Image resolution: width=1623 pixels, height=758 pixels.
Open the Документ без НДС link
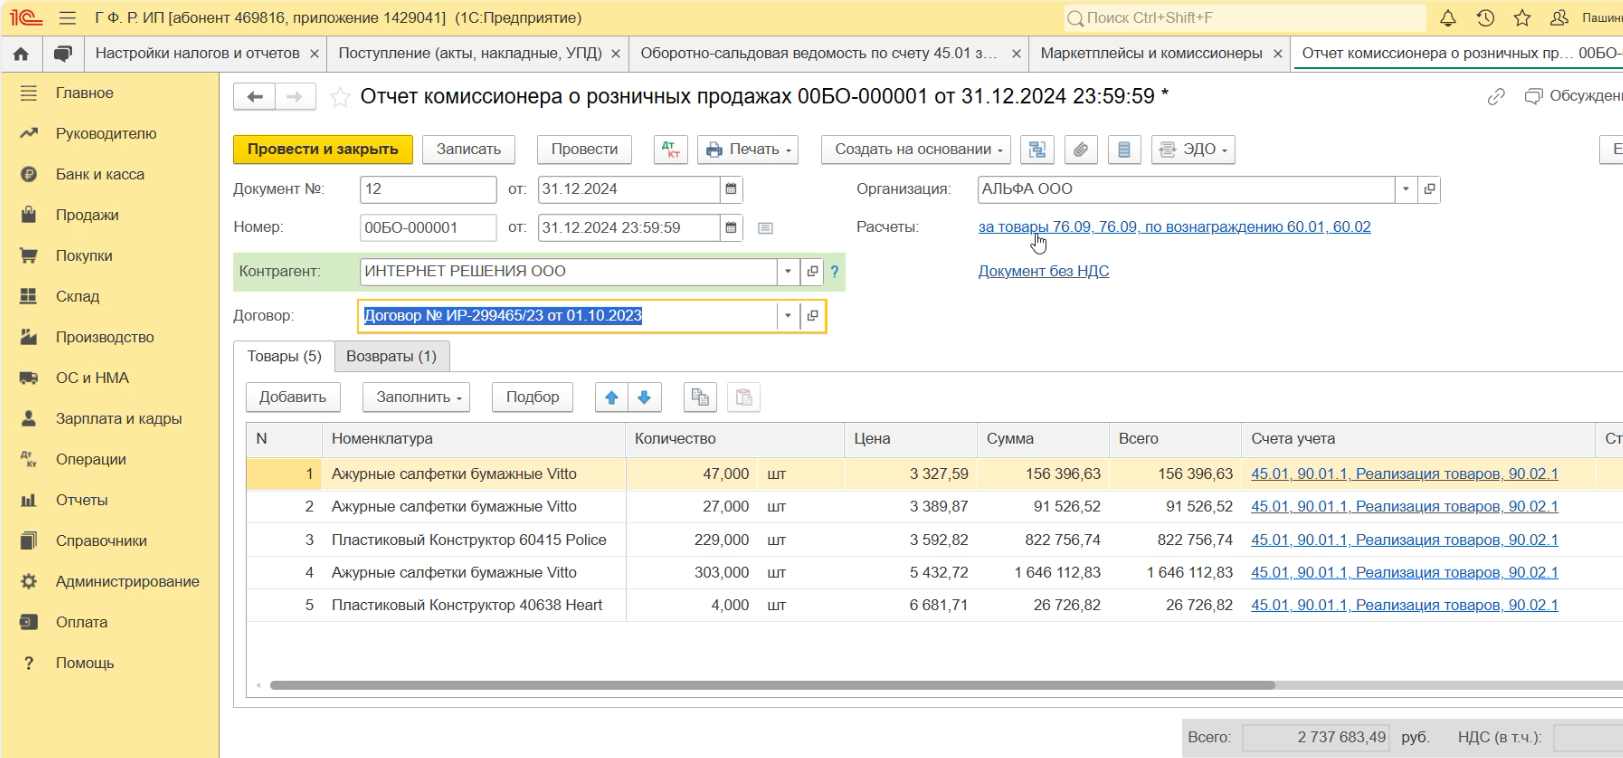[x=1043, y=271]
